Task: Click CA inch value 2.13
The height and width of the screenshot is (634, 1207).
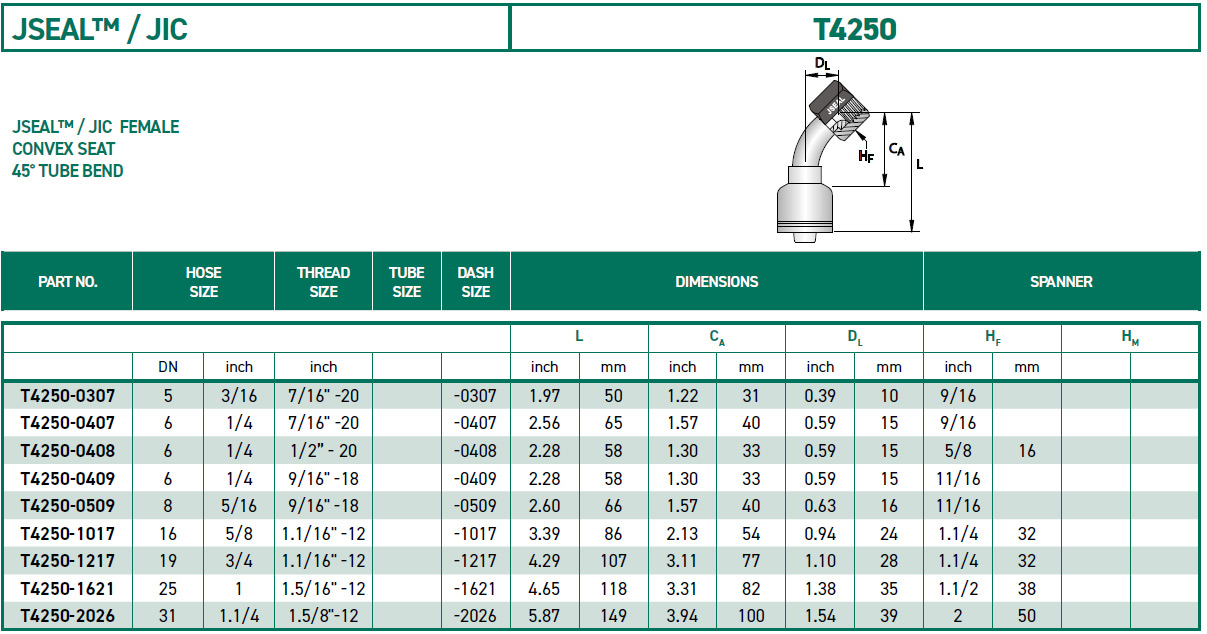Action: (x=683, y=533)
